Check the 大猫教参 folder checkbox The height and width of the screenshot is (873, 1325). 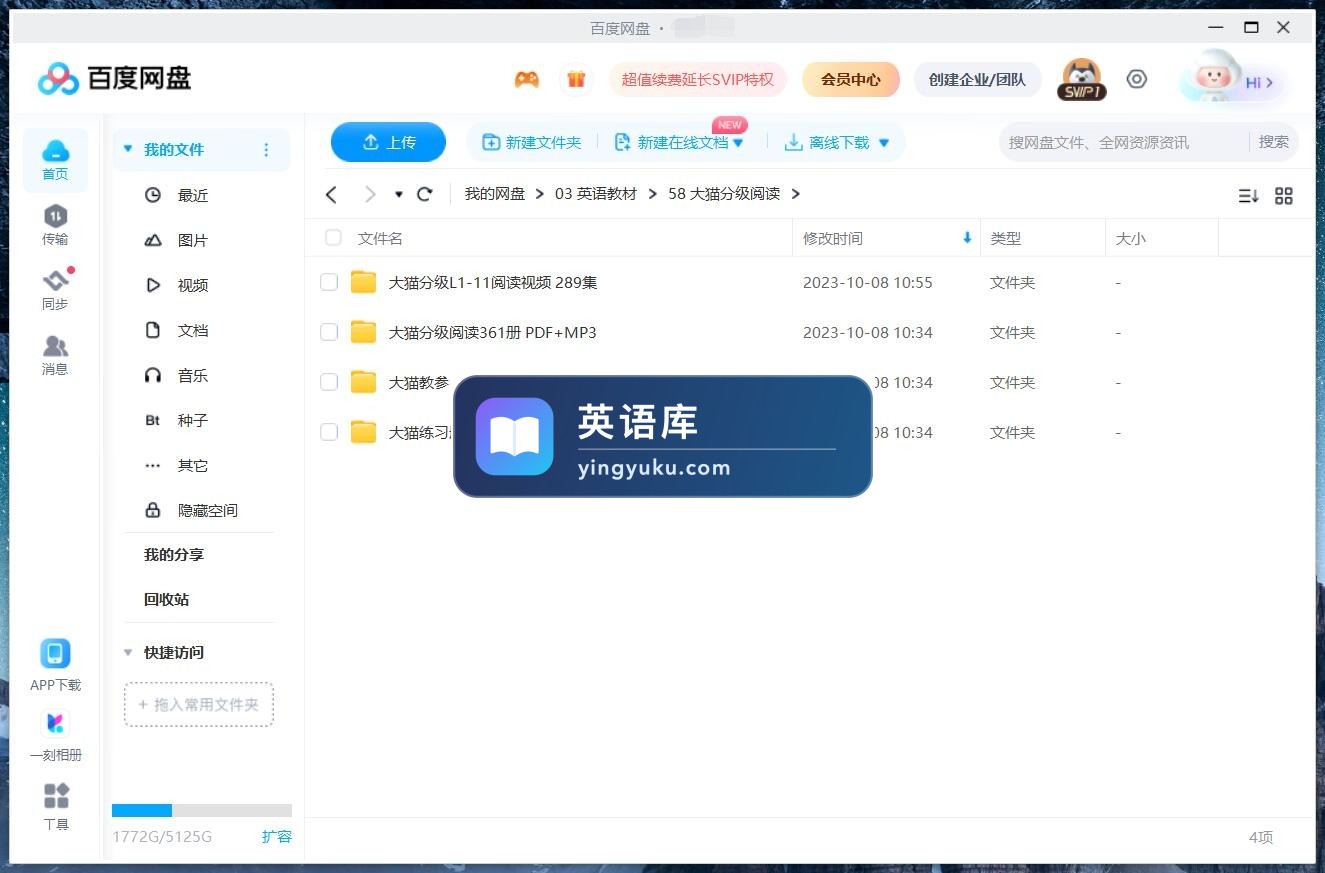(x=329, y=382)
